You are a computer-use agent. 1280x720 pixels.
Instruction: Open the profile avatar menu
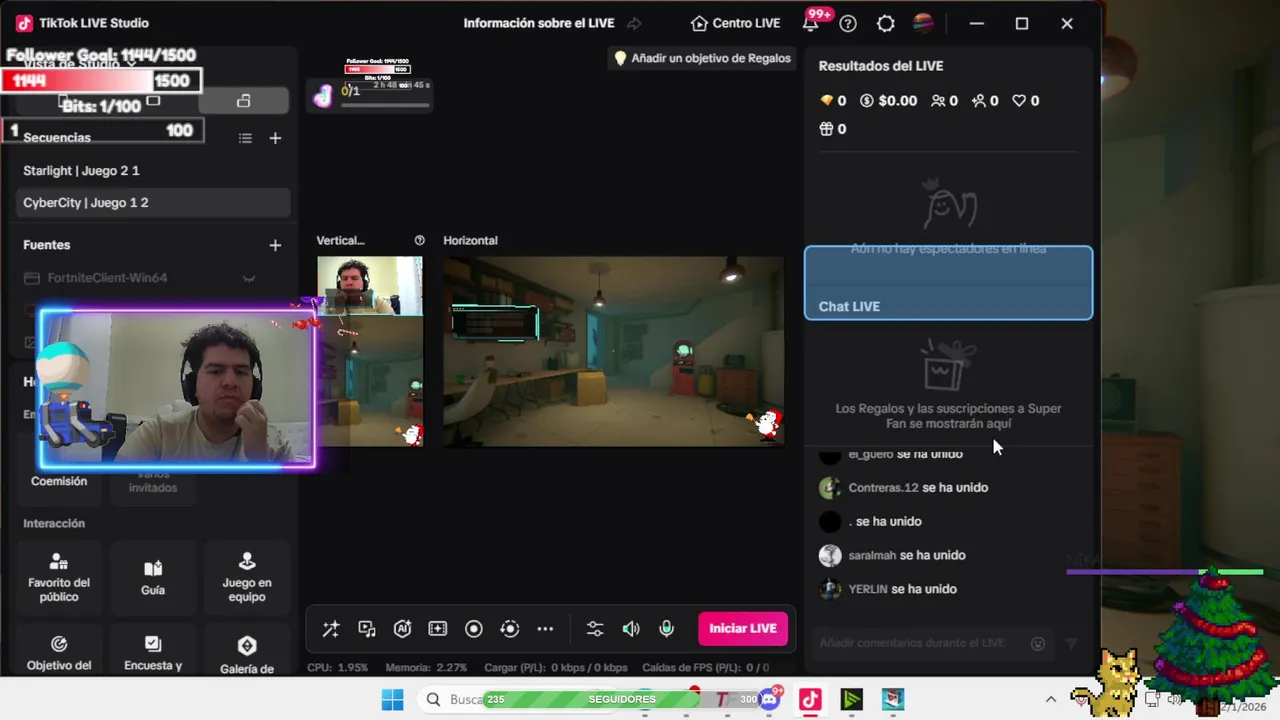(x=923, y=23)
